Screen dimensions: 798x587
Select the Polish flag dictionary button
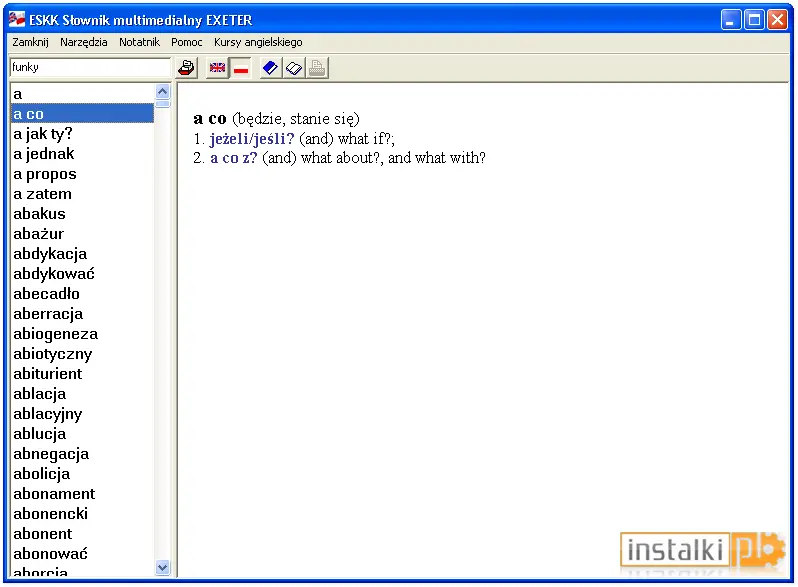pos(241,68)
